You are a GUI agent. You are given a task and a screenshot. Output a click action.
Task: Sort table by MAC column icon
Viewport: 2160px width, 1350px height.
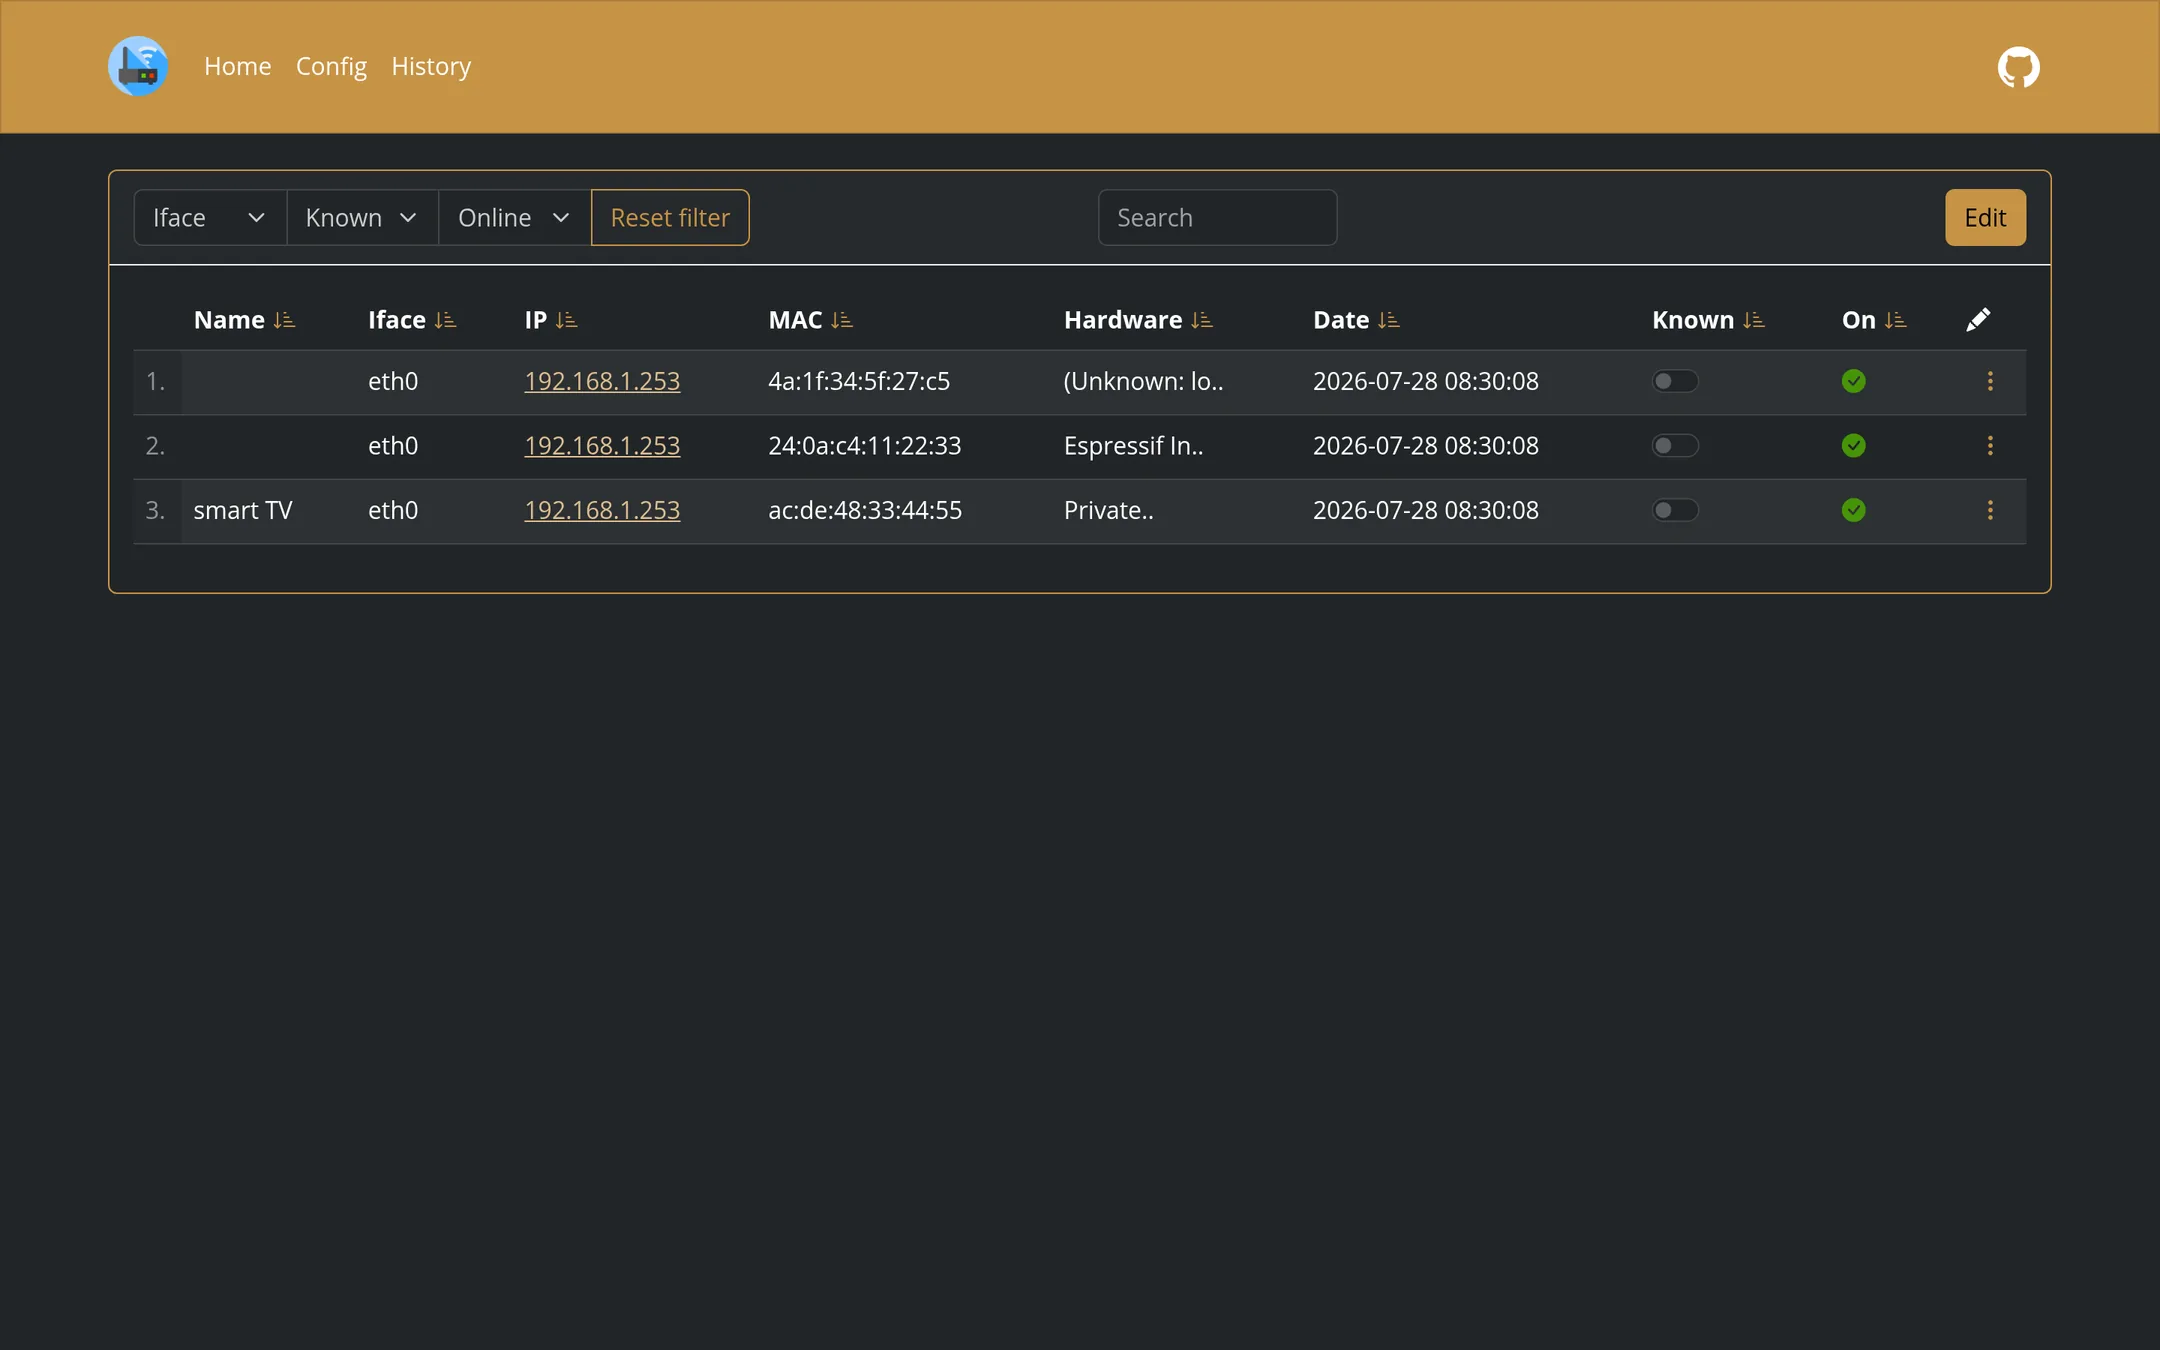(x=841, y=320)
